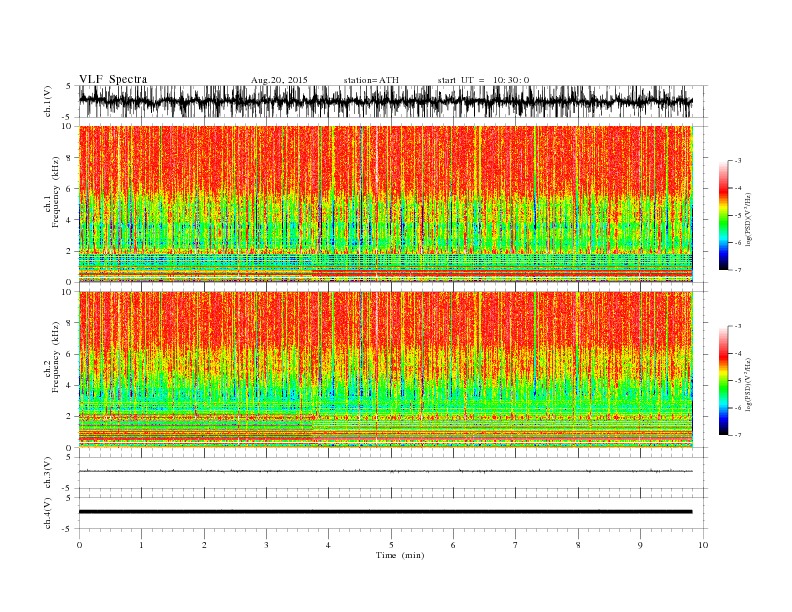Click the ch.1 rainbow color bar
The width and height of the screenshot is (792, 612).
pos(723,216)
